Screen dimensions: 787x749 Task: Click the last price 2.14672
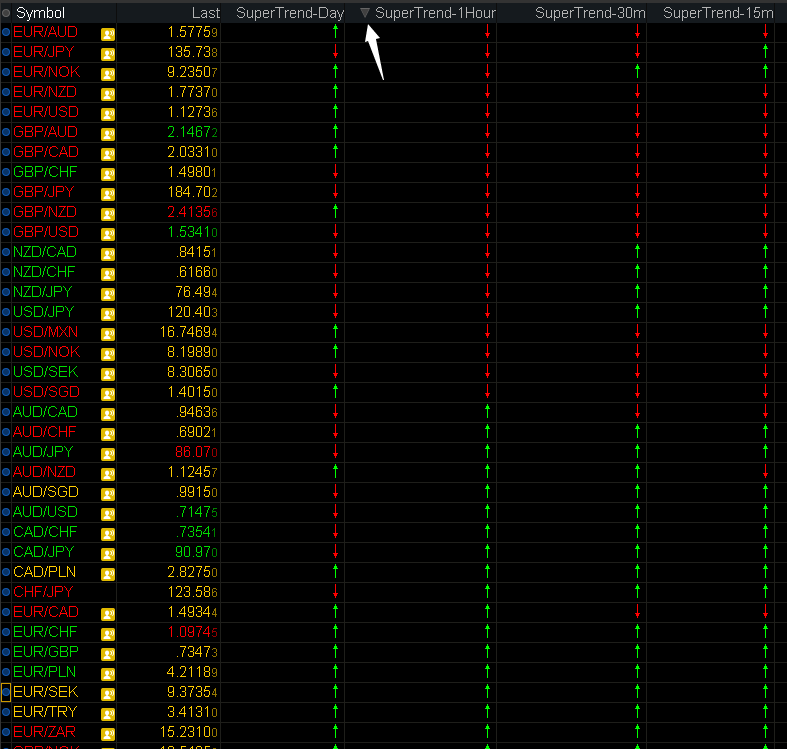192,133
